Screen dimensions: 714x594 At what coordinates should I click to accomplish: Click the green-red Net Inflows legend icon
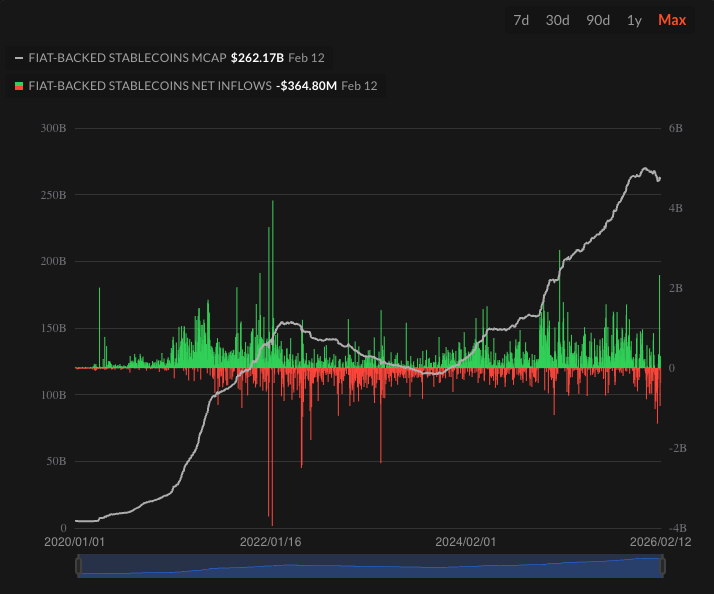pos(19,86)
